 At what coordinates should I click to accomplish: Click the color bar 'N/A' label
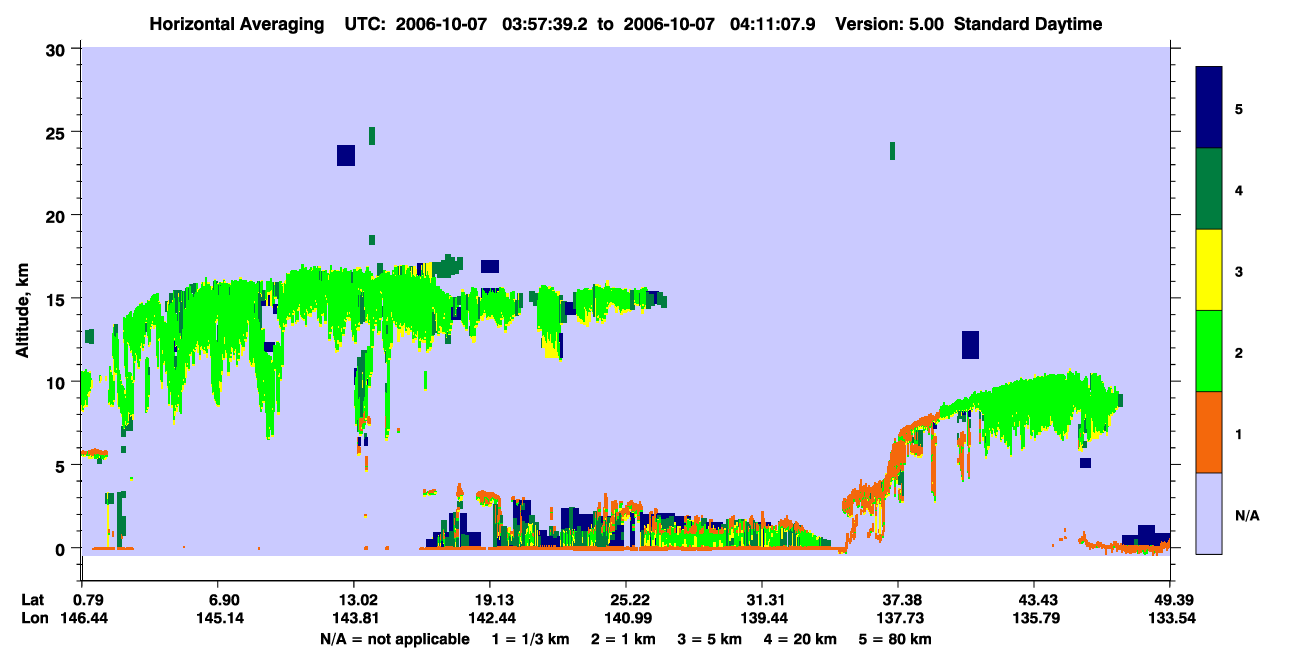coord(1247,516)
